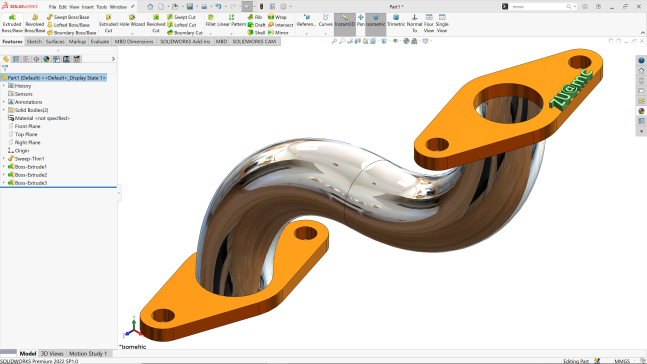Activate the Extruded Cut tool
Screen dimensions: 647x364
(108, 24)
